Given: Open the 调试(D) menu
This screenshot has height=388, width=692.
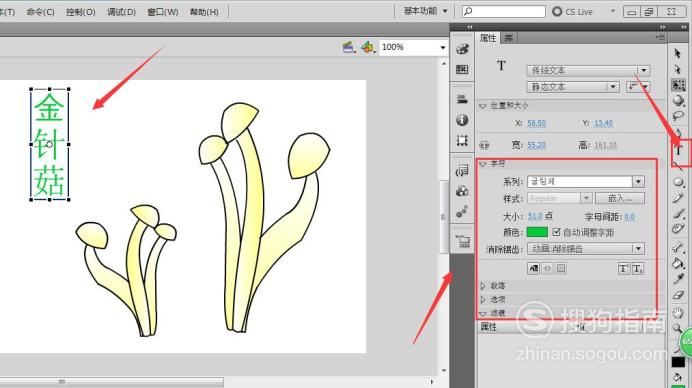Looking at the screenshot, I should coord(121,12).
